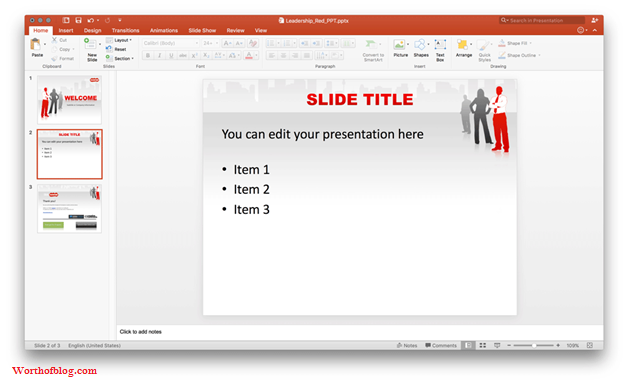Open the Paste options arrow
Screen dimensions: 628x384
pos(45,44)
